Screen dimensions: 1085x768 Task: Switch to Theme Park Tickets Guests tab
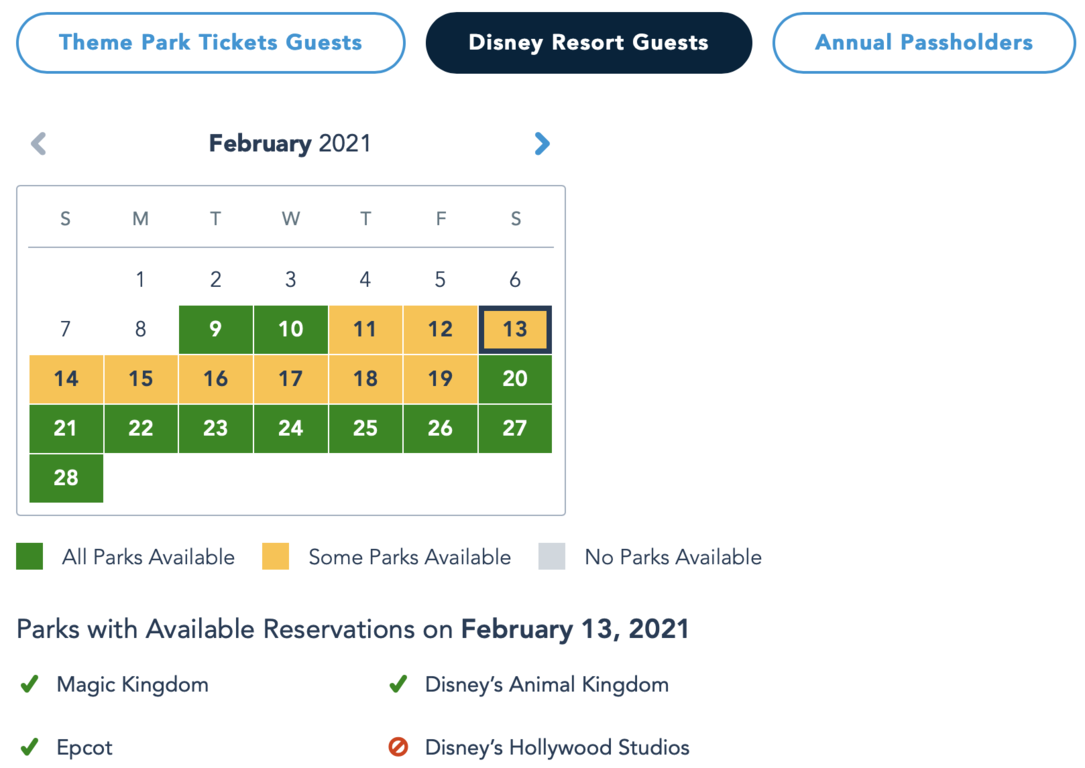tap(210, 43)
